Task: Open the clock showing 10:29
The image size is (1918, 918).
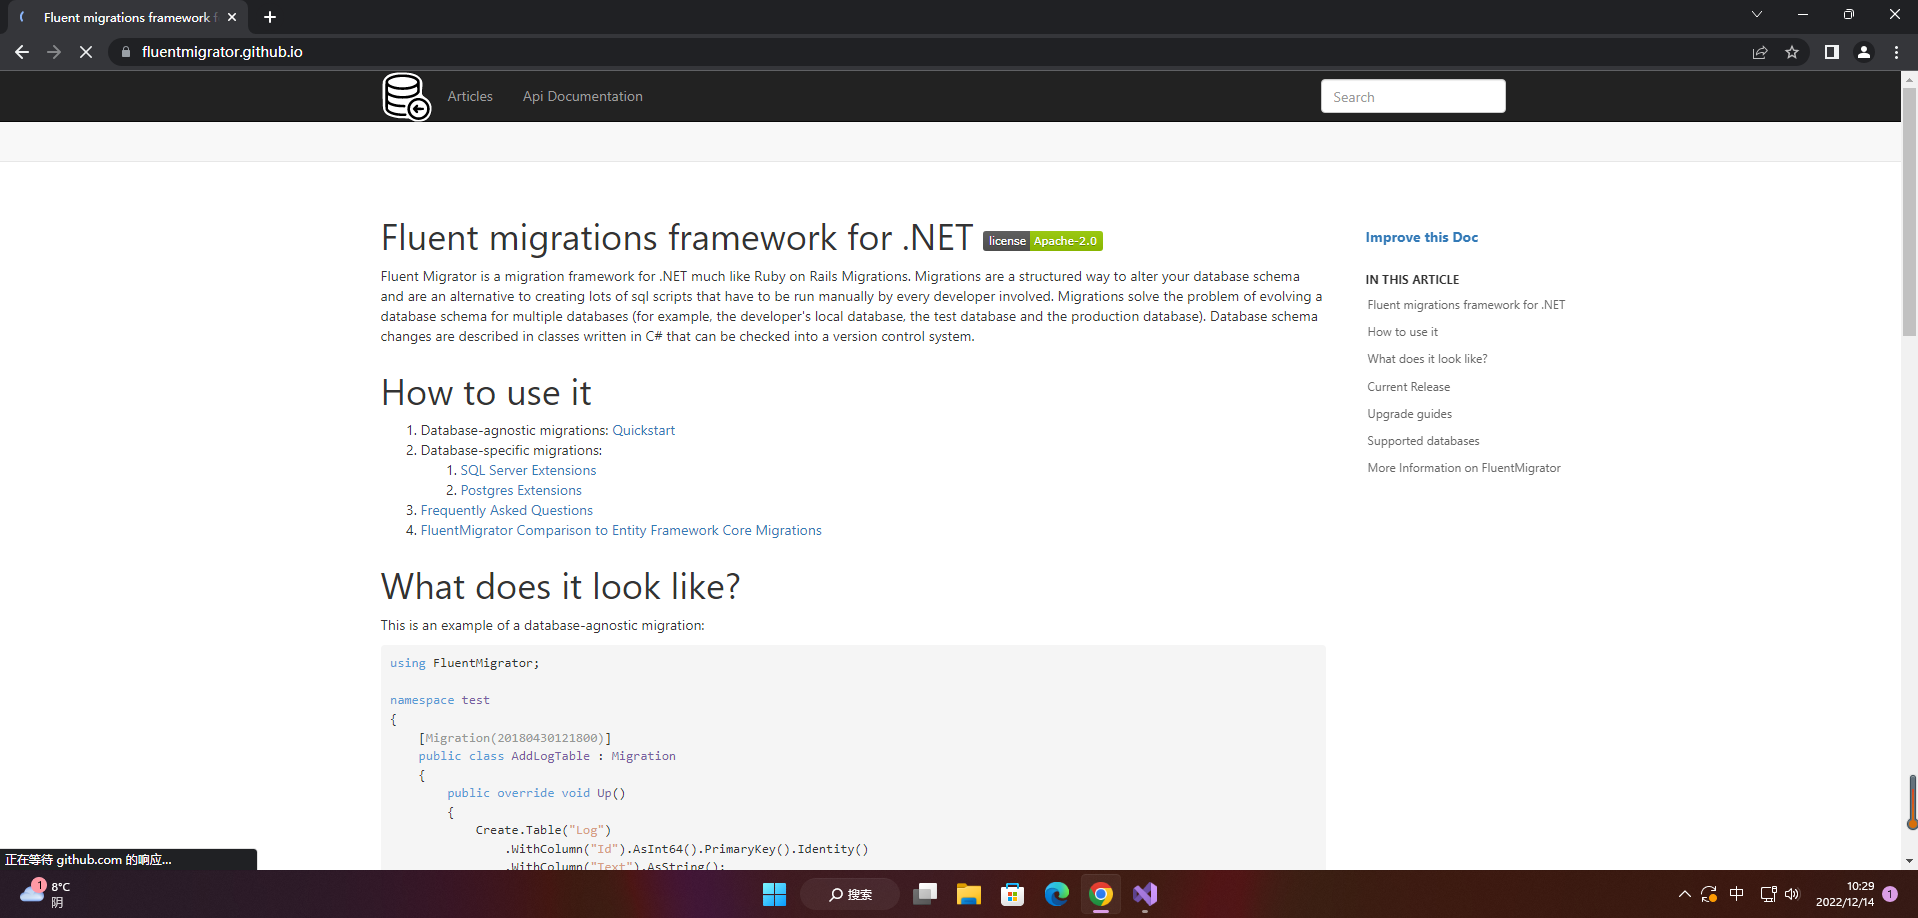Action: pos(1845,894)
